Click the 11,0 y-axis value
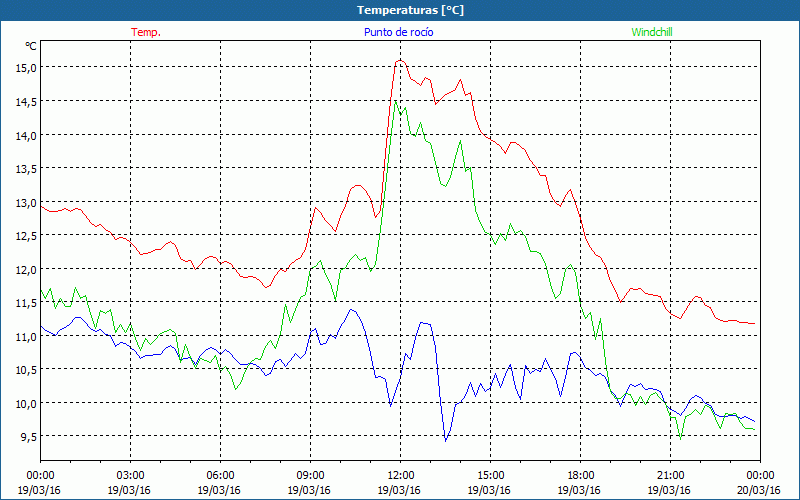Image resolution: width=800 pixels, height=500 pixels. pos(27,336)
